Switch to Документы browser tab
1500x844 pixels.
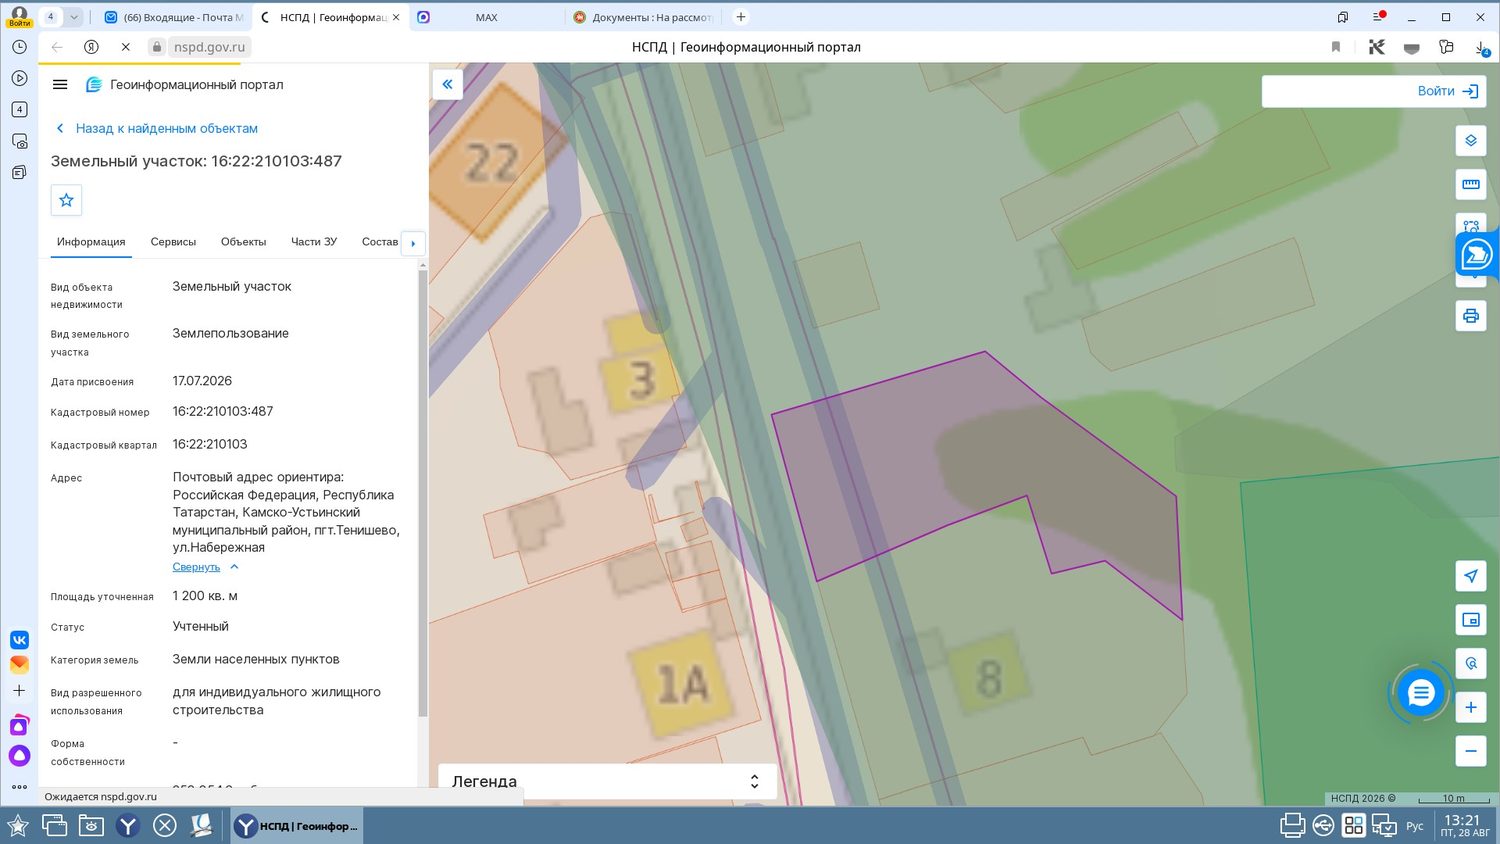pos(643,17)
